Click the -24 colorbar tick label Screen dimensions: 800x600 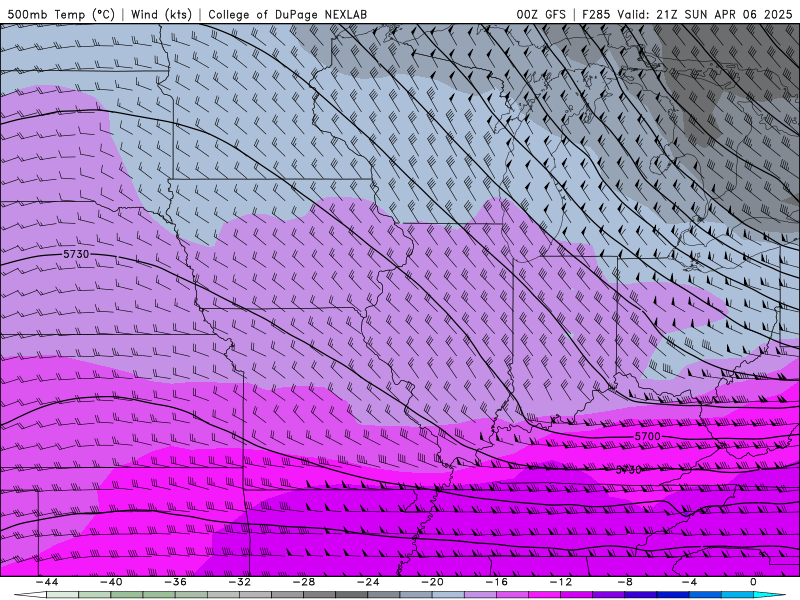368,582
